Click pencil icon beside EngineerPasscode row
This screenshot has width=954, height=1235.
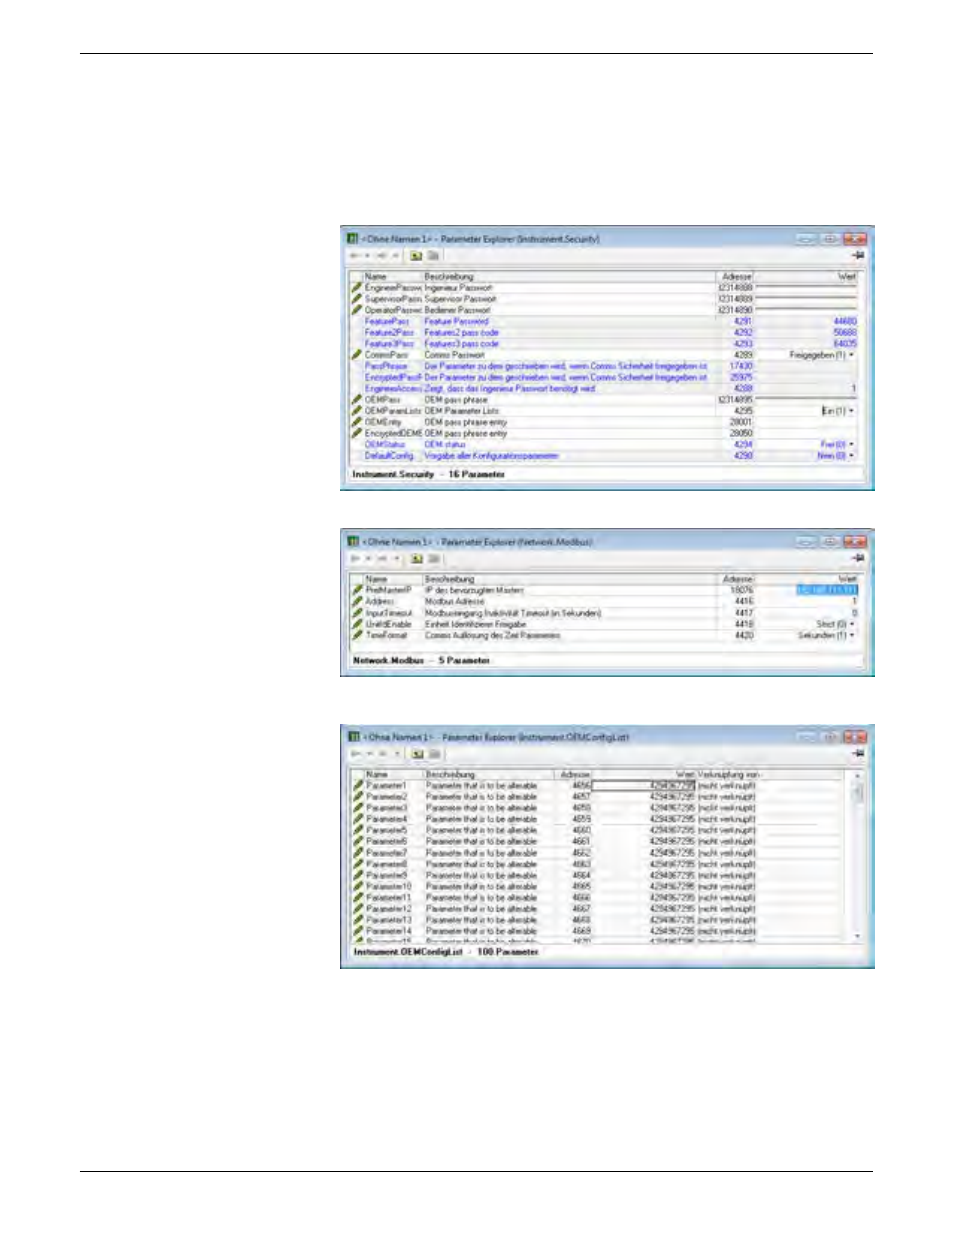[x=356, y=287]
